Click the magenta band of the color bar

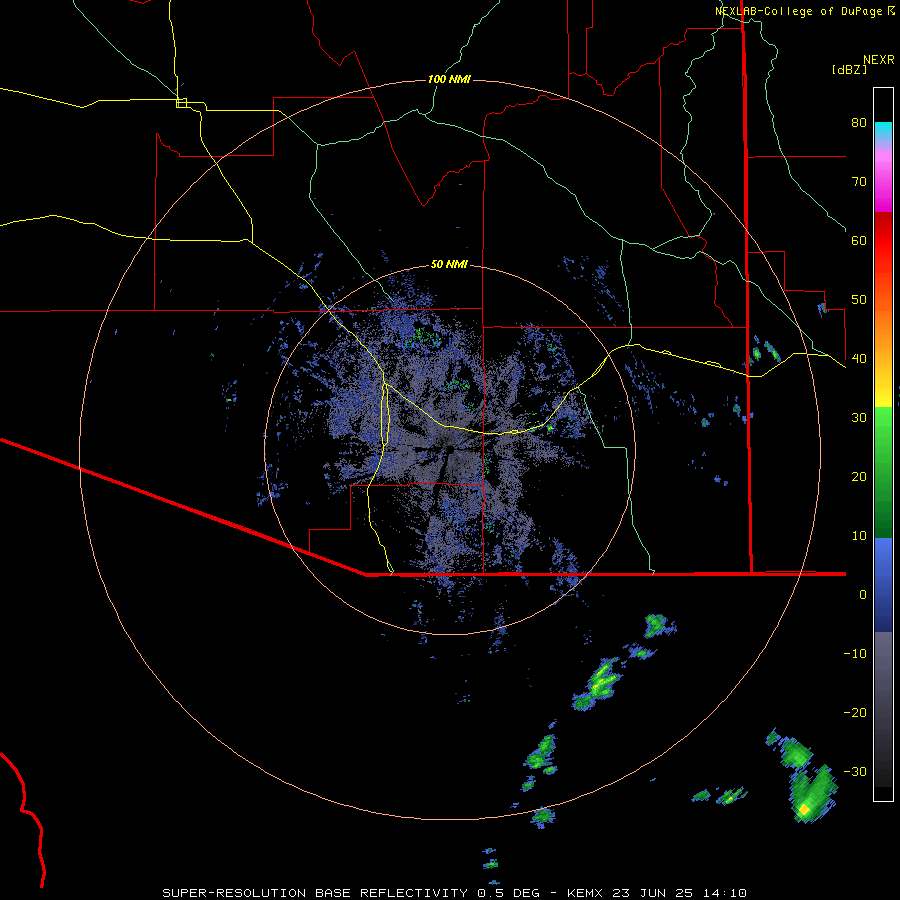click(883, 184)
